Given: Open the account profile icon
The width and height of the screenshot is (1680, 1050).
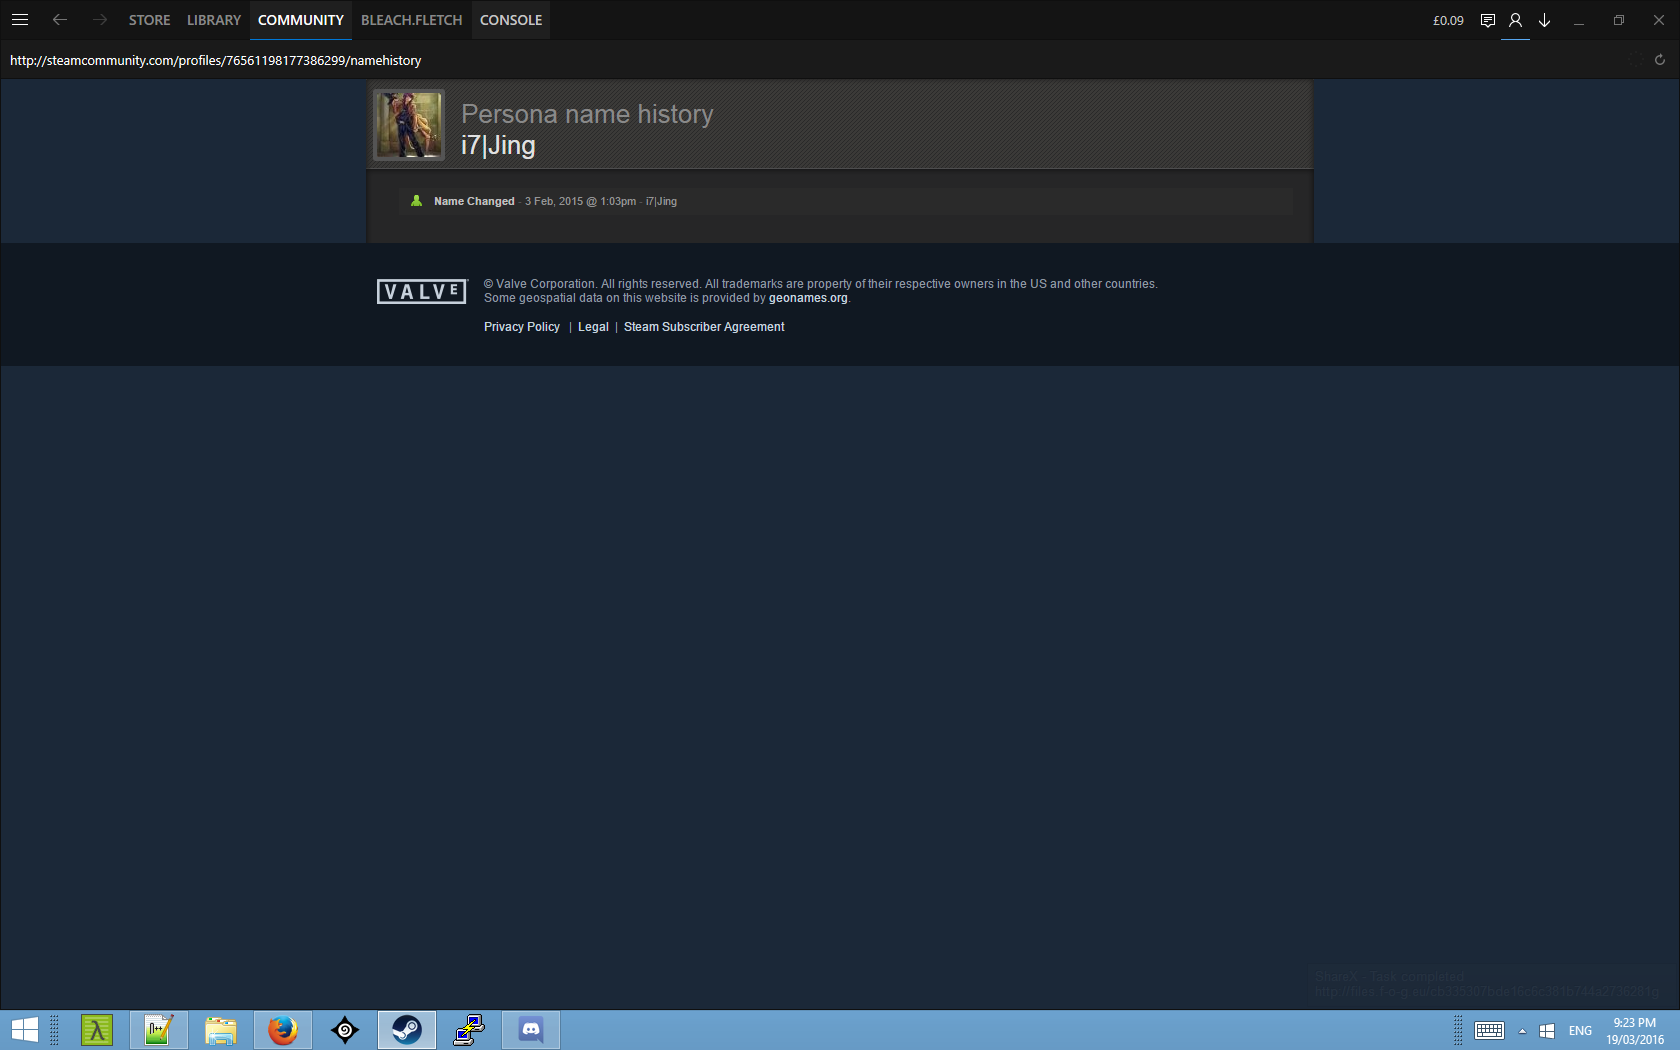Looking at the screenshot, I should coord(1516,20).
